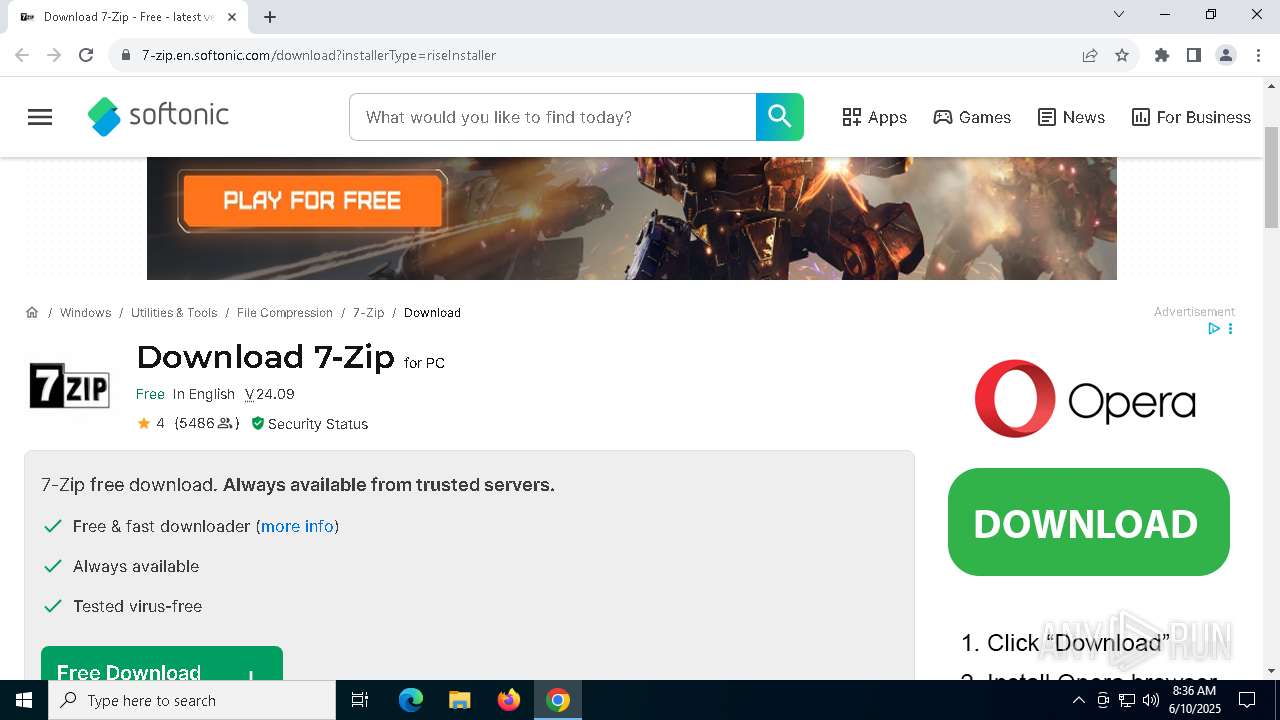Open the ad options three-dot icon
This screenshot has height=720, width=1280.
pyautogui.click(x=1230, y=329)
